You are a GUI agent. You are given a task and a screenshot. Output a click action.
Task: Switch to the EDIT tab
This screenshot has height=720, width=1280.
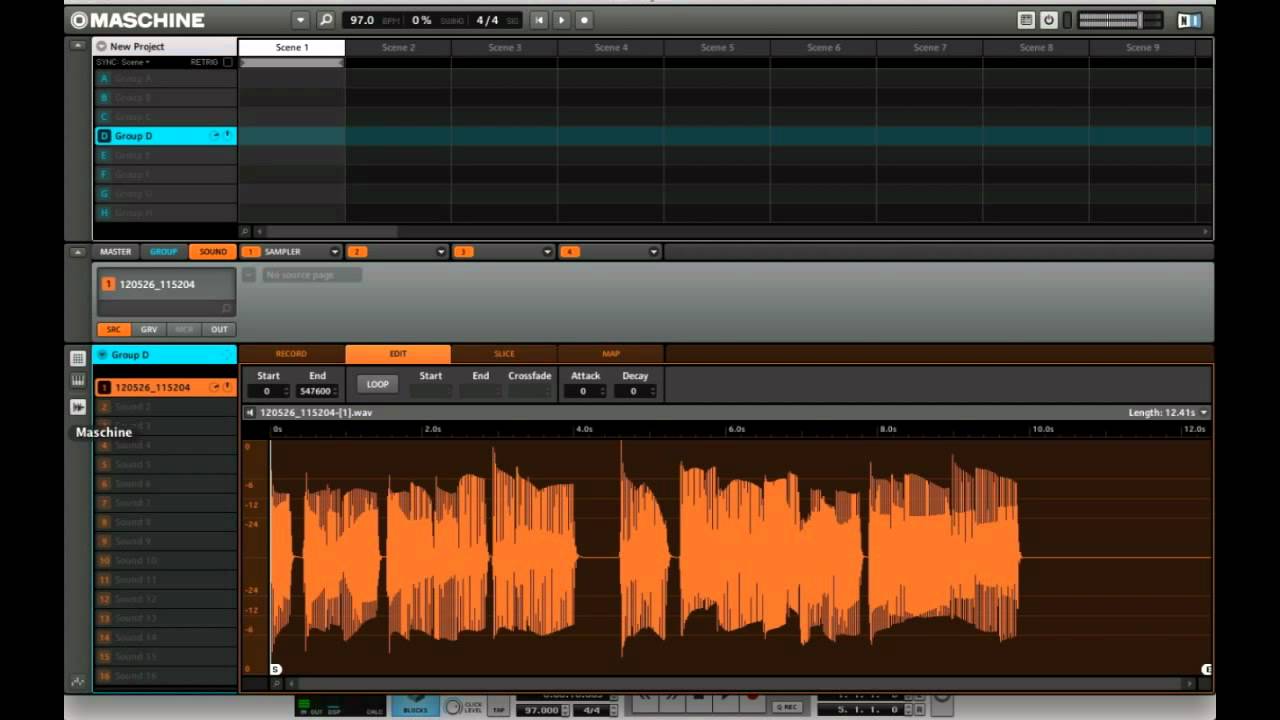click(398, 354)
